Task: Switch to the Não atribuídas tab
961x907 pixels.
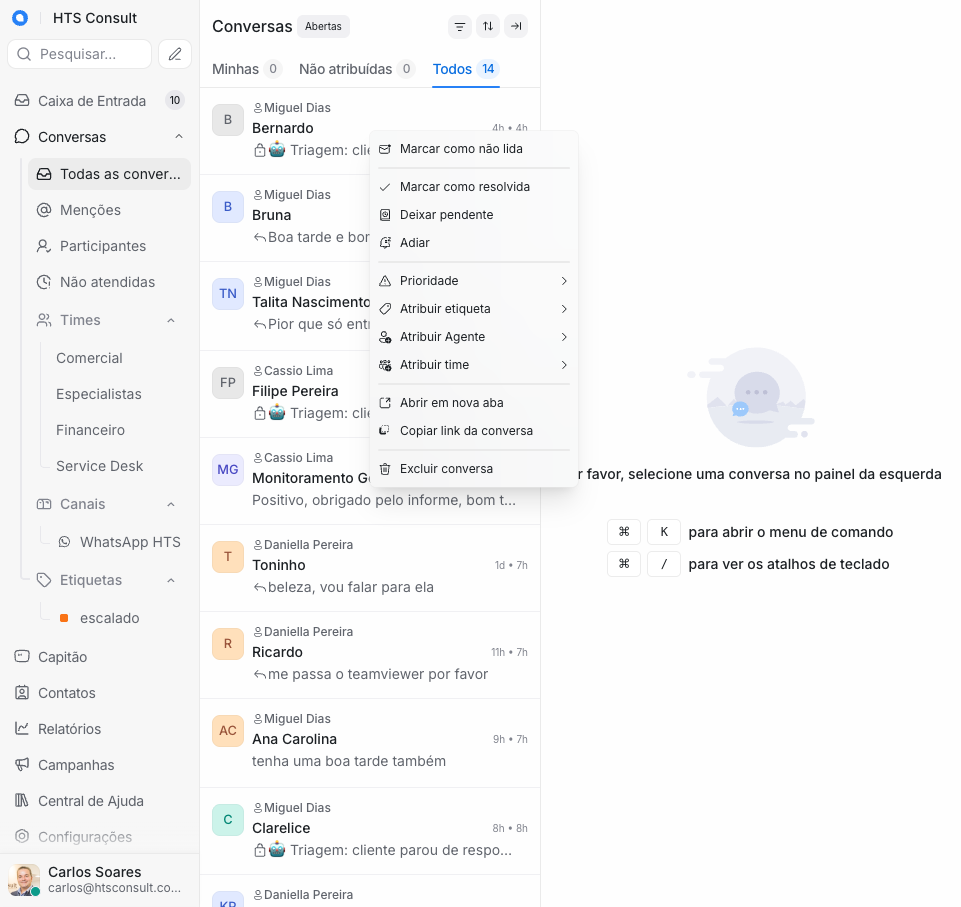Action: (x=357, y=69)
